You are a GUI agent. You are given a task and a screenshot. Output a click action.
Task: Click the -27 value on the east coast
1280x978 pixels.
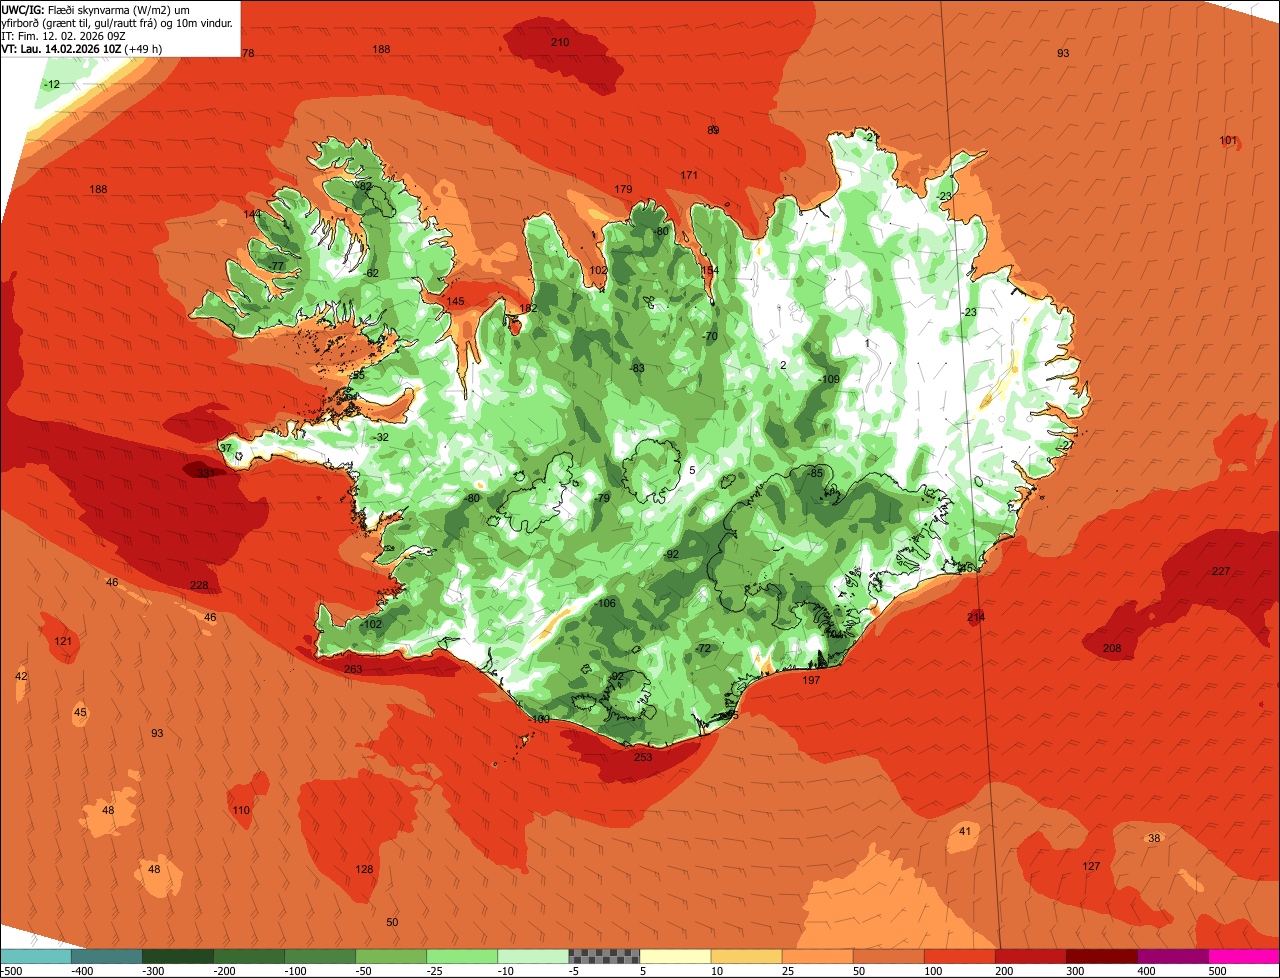pos(1066,445)
